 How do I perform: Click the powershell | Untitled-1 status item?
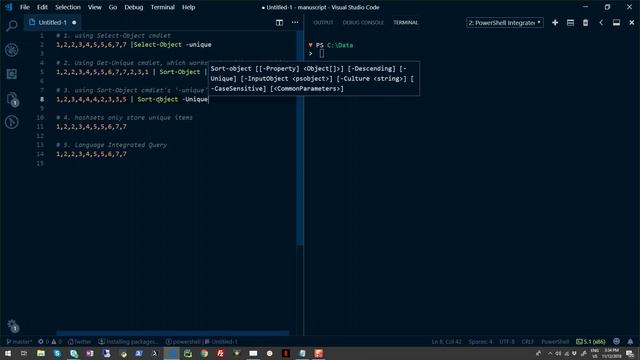(x=201, y=341)
